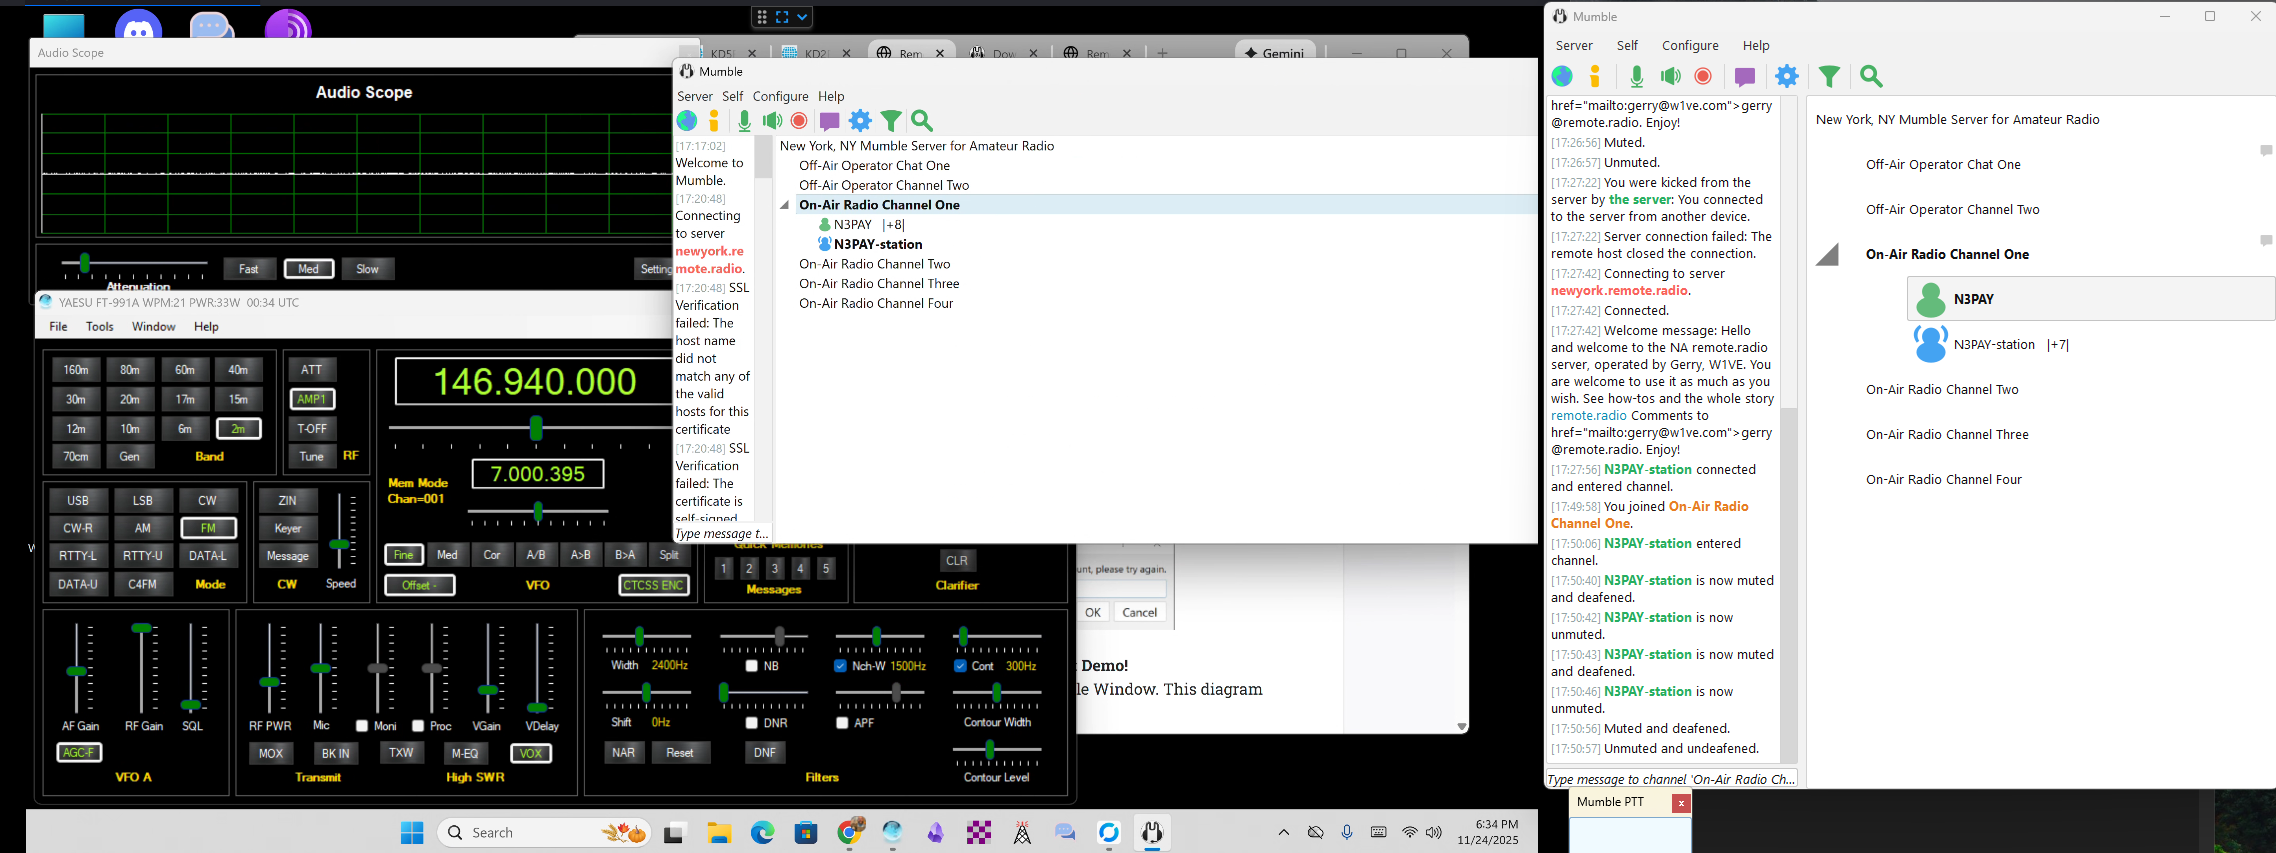The height and width of the screenshot is (853, 2276).
Task: Select the 70cm band button
Action: tap(76, 456)
